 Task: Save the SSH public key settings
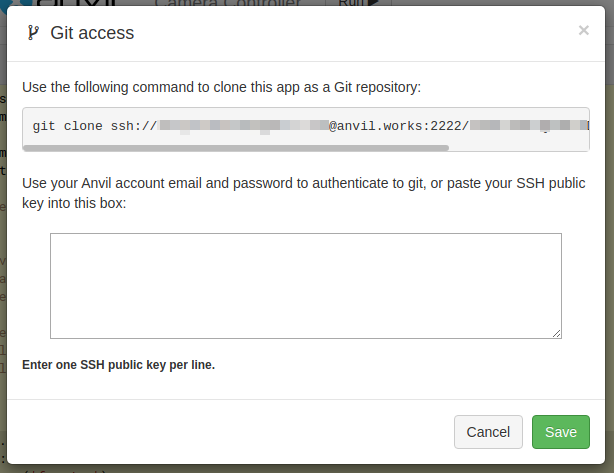click(x=560, y=432)
